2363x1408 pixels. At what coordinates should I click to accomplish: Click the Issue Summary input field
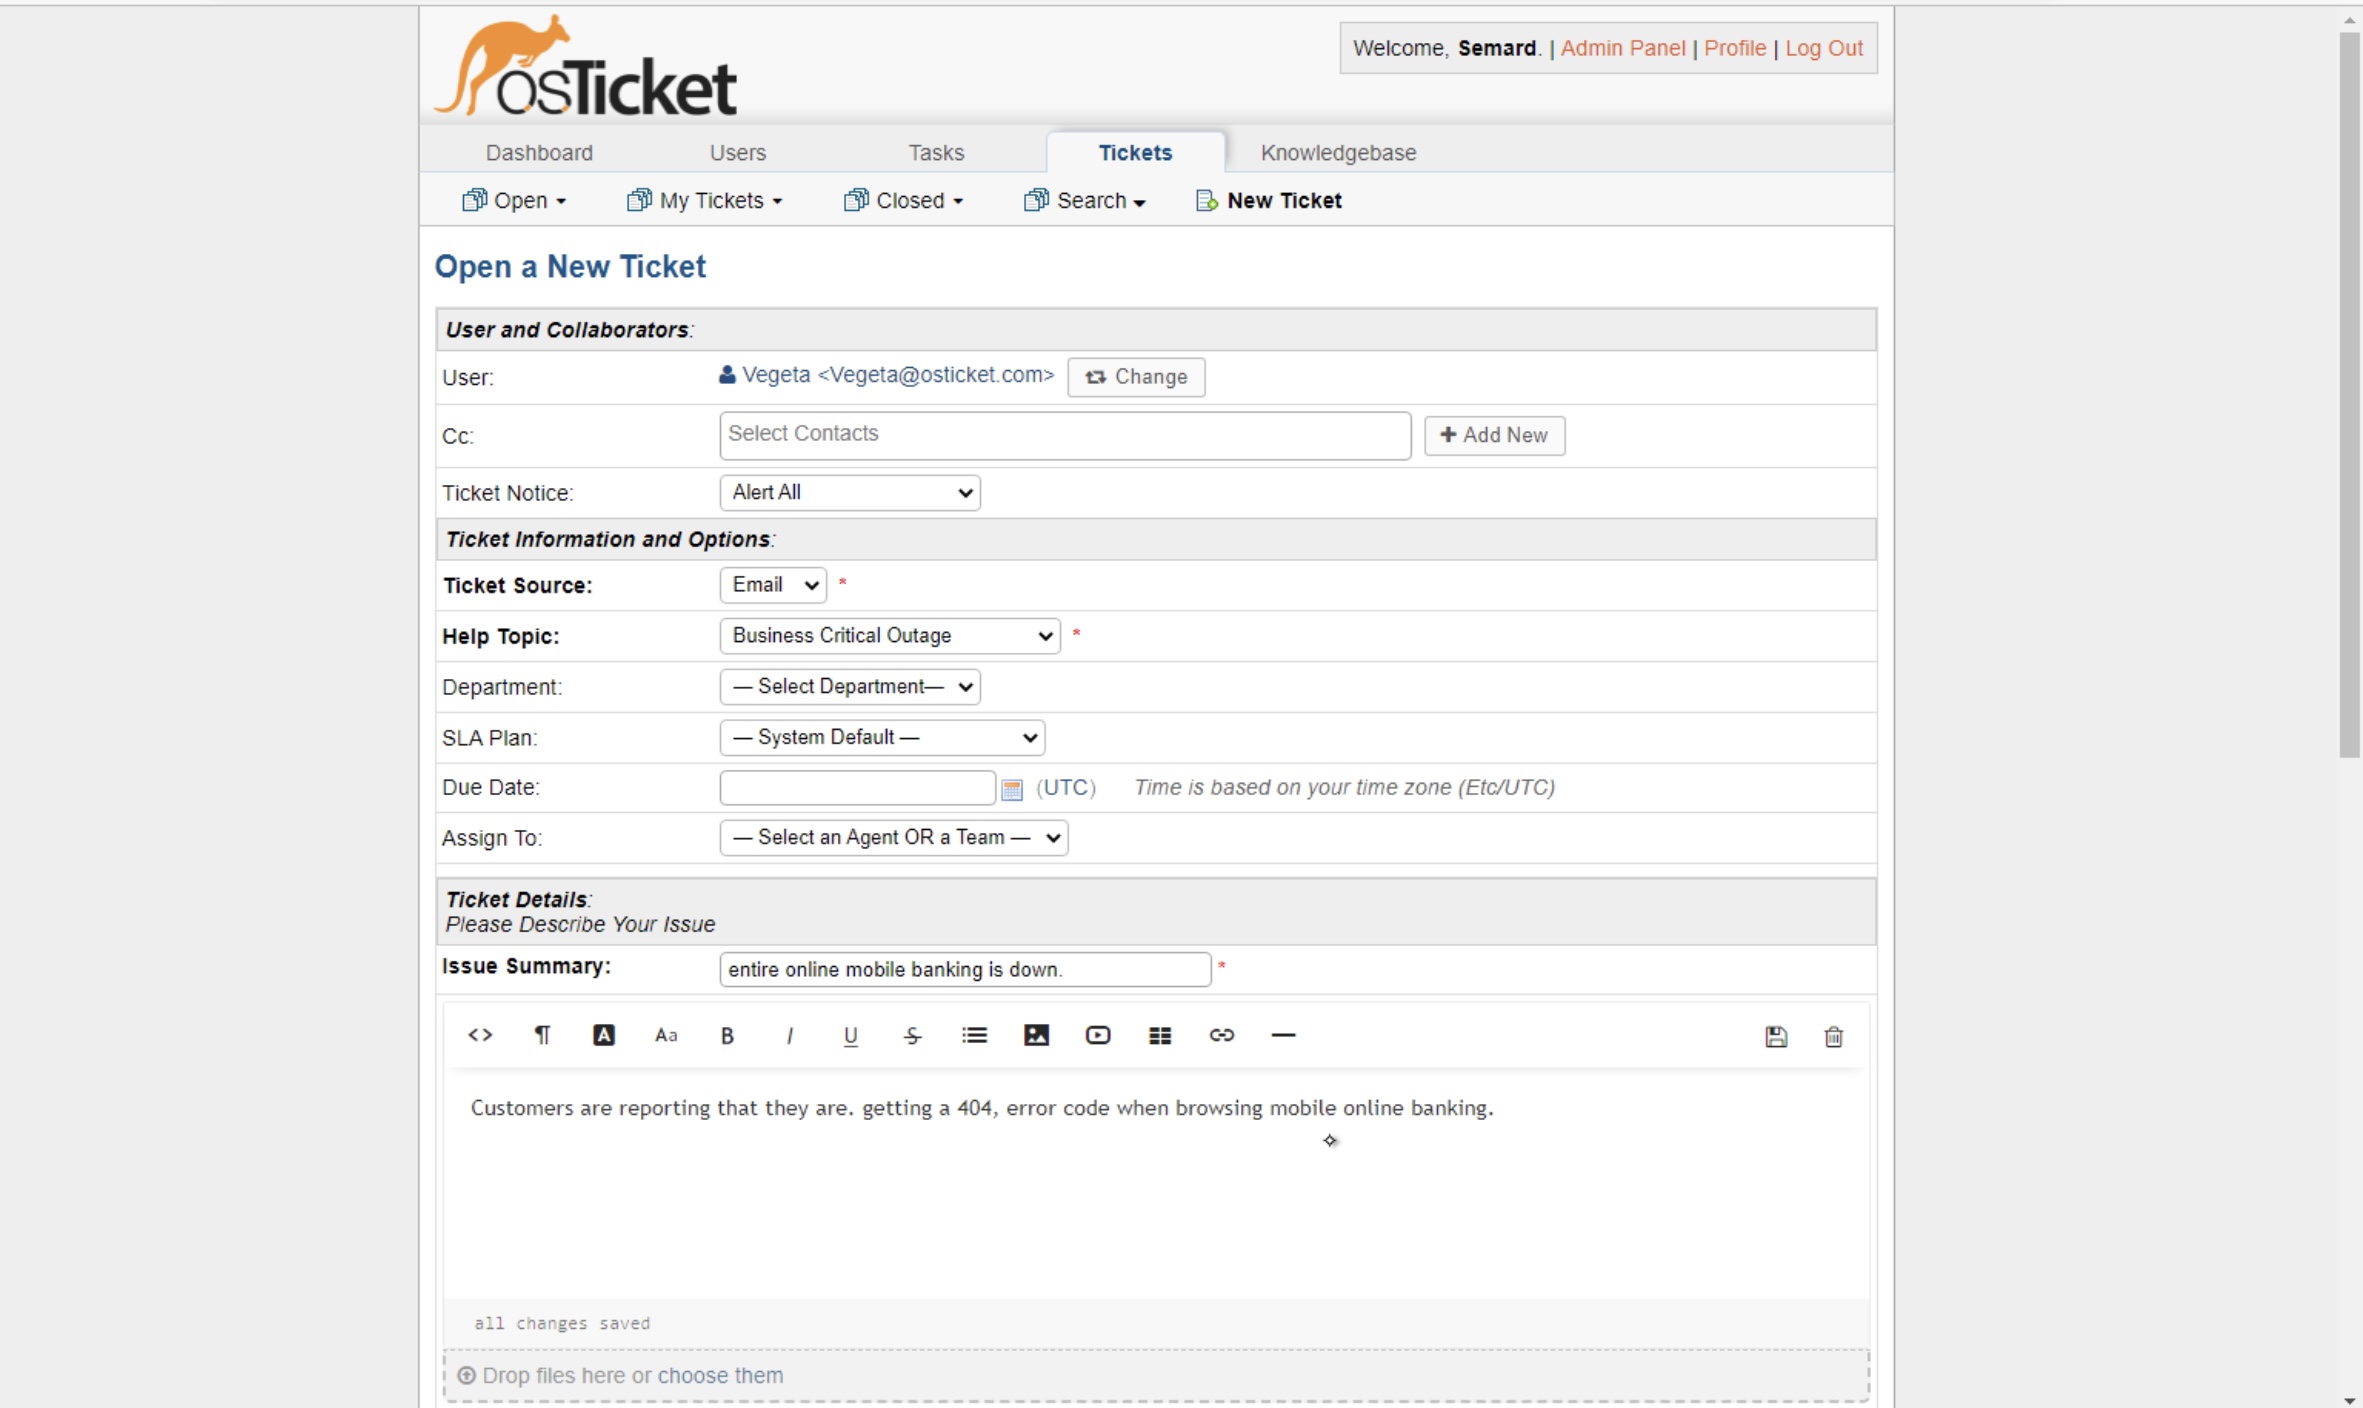964,969
